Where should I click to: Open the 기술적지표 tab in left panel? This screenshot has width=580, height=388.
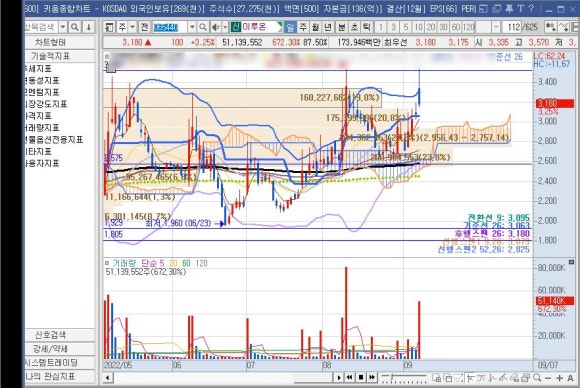coord(50,56)
